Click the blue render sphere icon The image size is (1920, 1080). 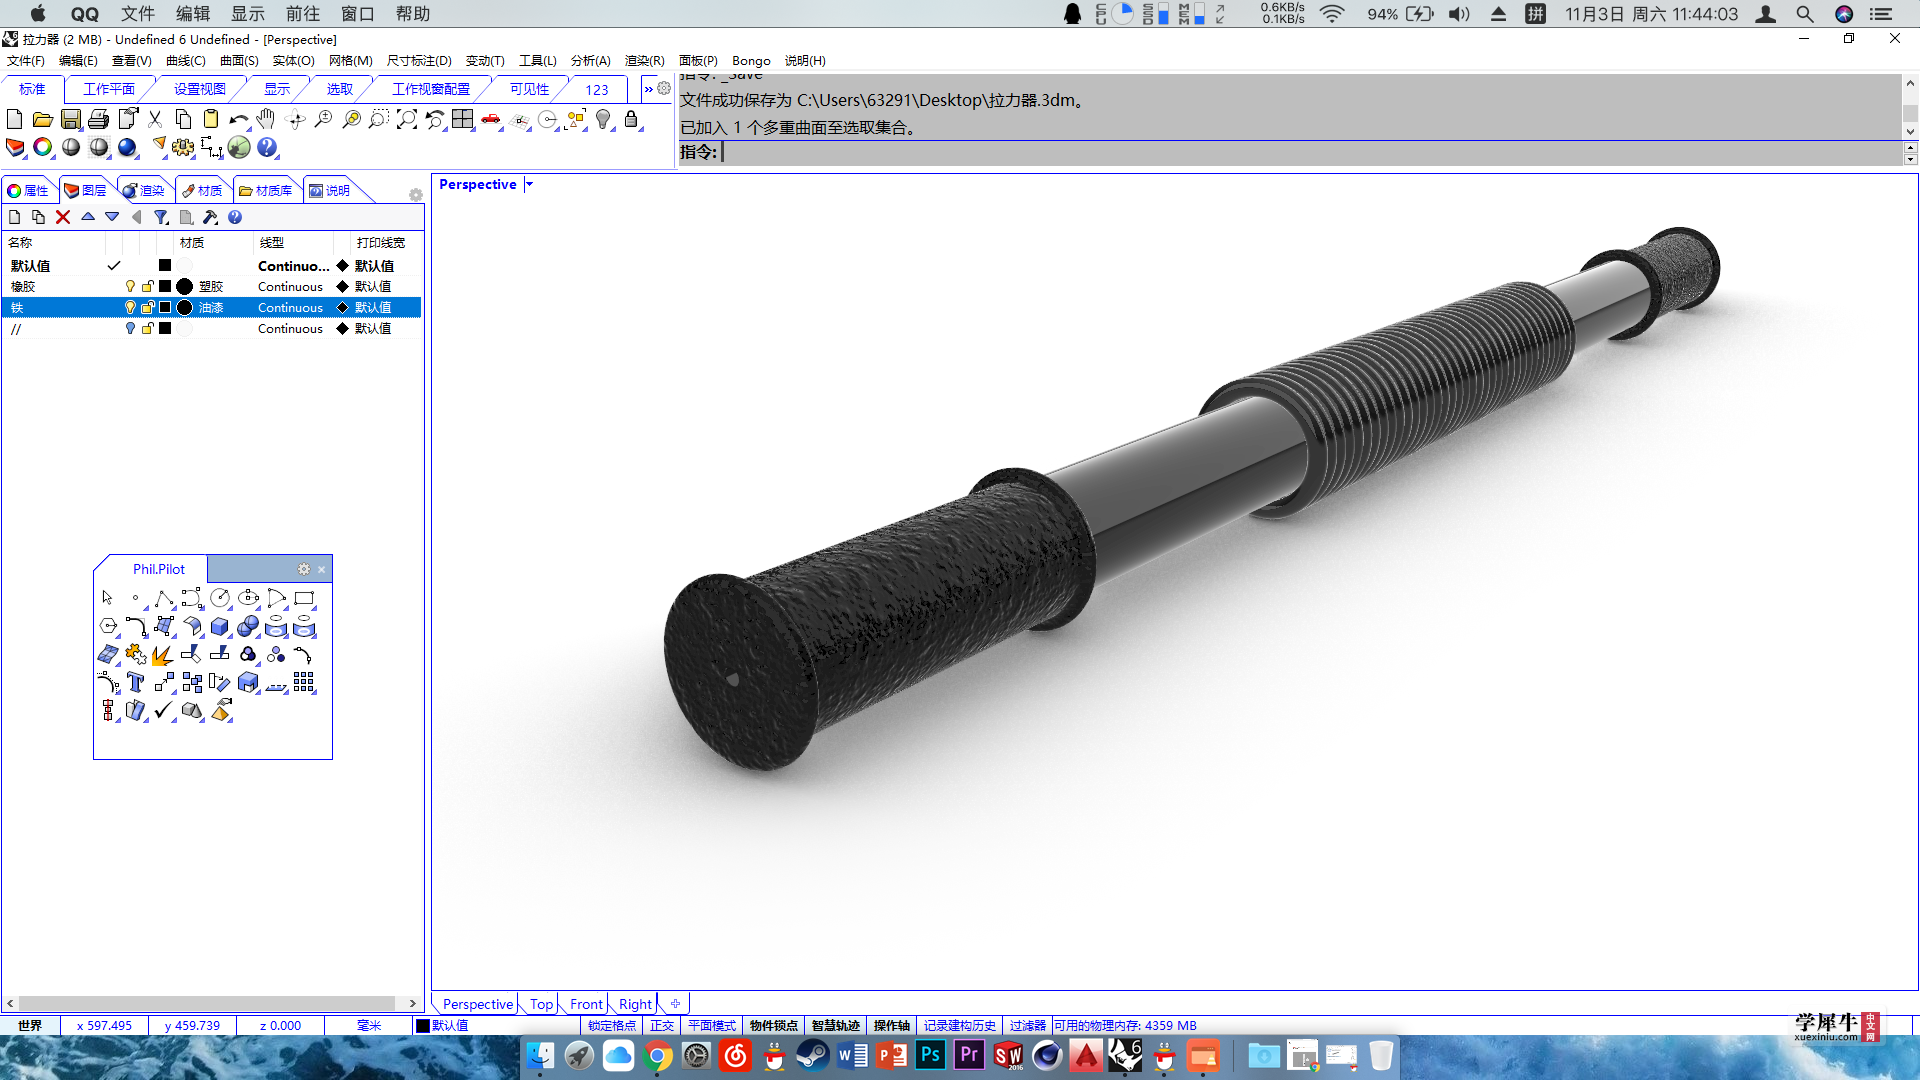click(x=127, y=148)
